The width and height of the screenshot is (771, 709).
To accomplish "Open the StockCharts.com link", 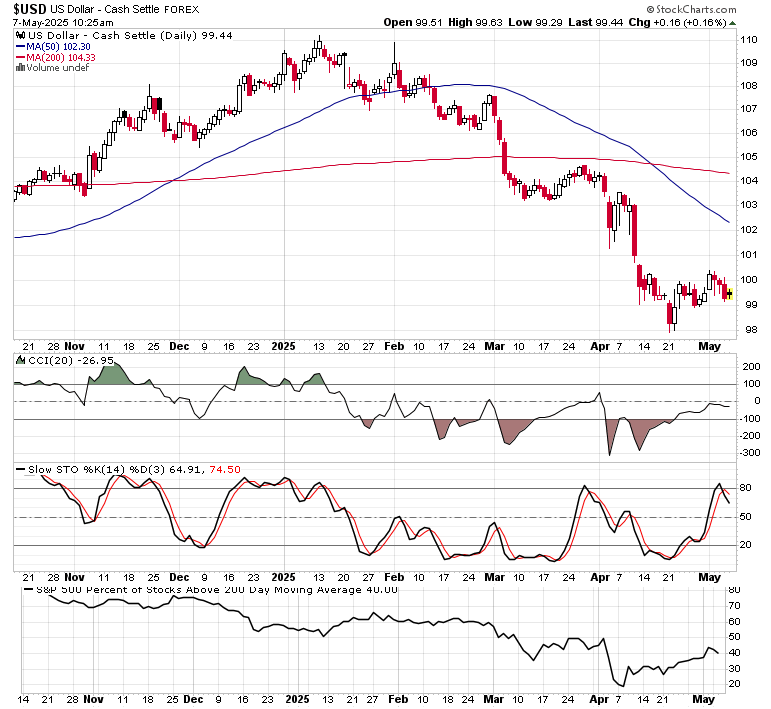I will coord(696,9).
